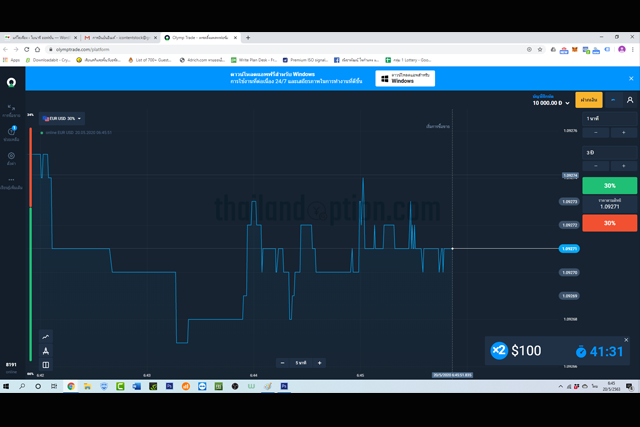This screenshot has width=640, height=427.
Task: Open Chrome three-dot menu
Action: tap(633, 49)
